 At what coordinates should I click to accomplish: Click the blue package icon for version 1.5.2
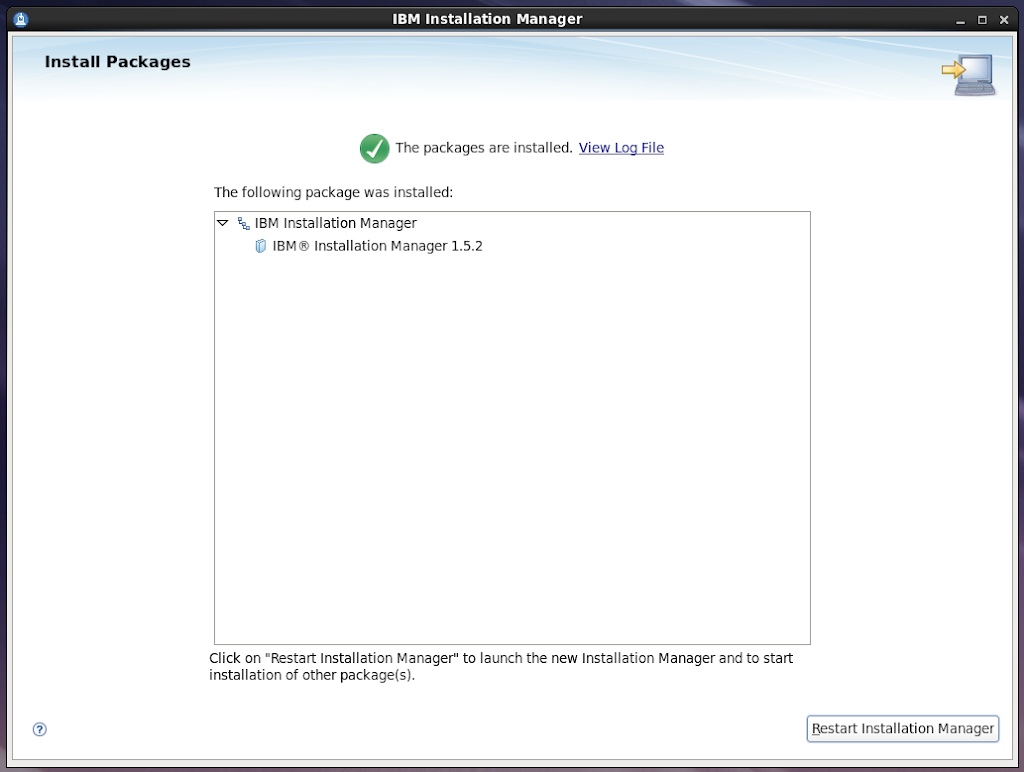point(261,246)
